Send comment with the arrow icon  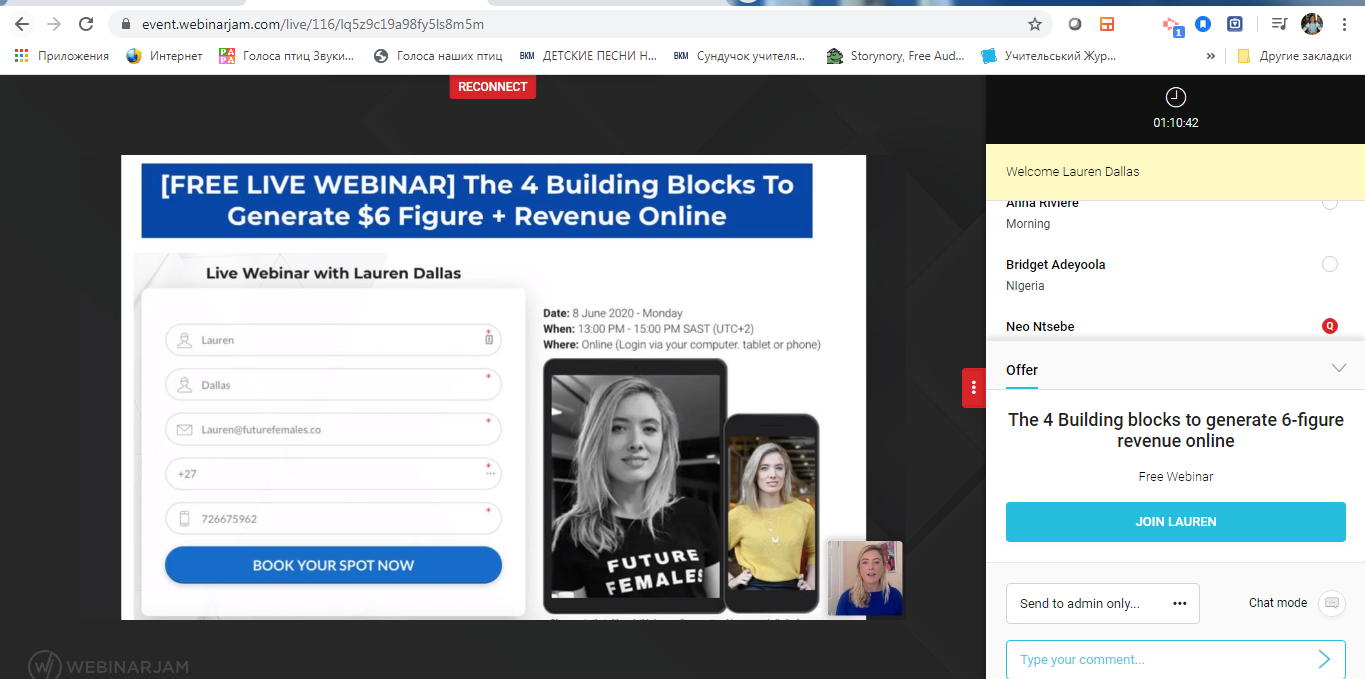1325,659
